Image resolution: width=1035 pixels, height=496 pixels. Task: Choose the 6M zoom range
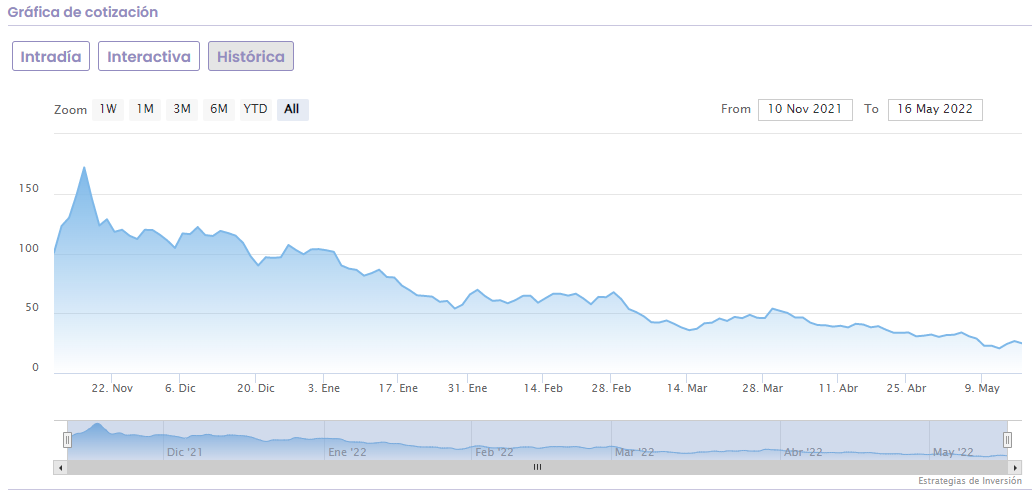pyautogui.click(x=219, y=110)
